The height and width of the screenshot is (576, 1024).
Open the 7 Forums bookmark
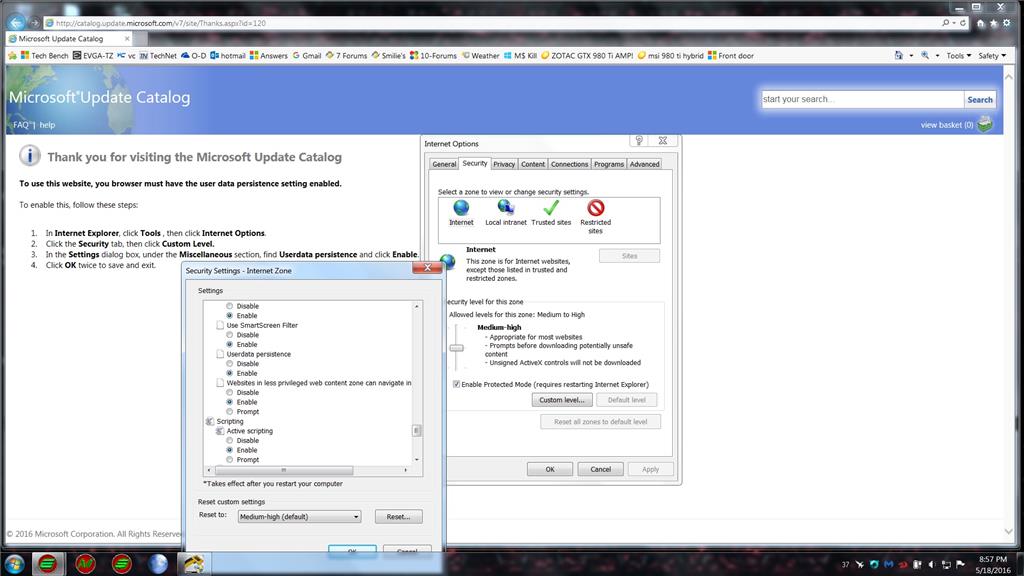point(346,56)
